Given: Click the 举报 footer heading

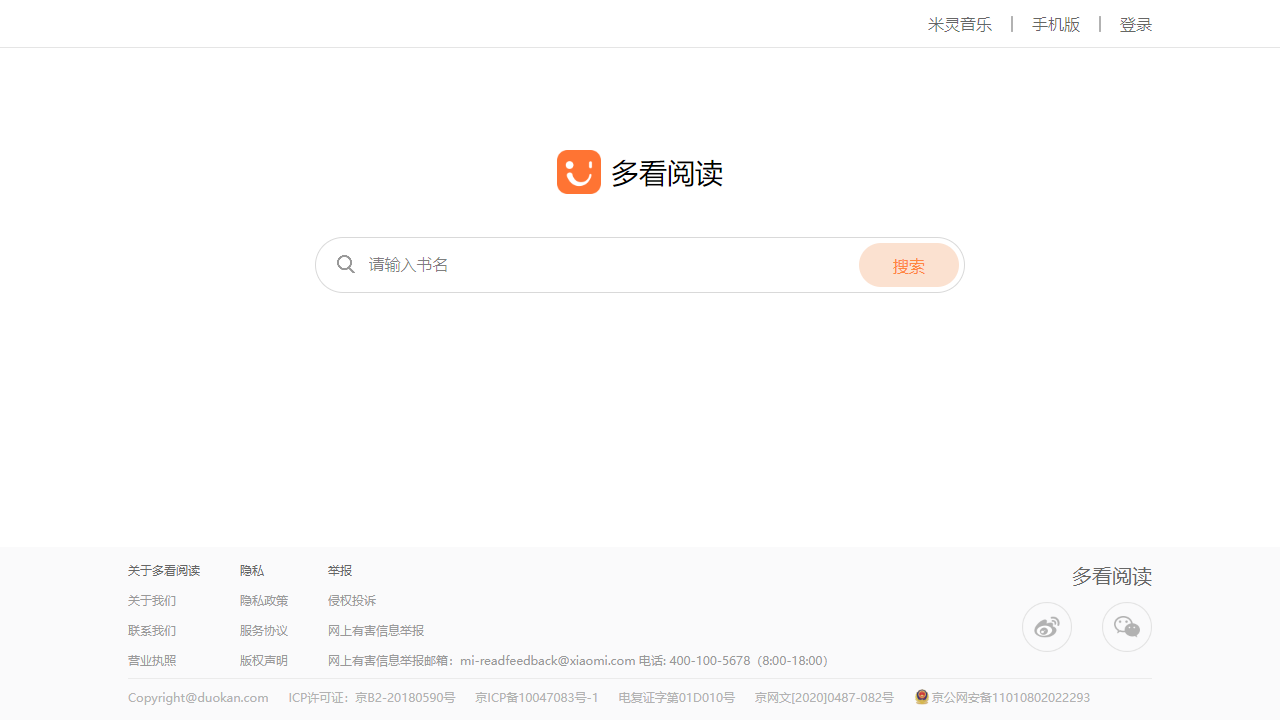Looking at the screenshot, I should [x=340, y=571].
